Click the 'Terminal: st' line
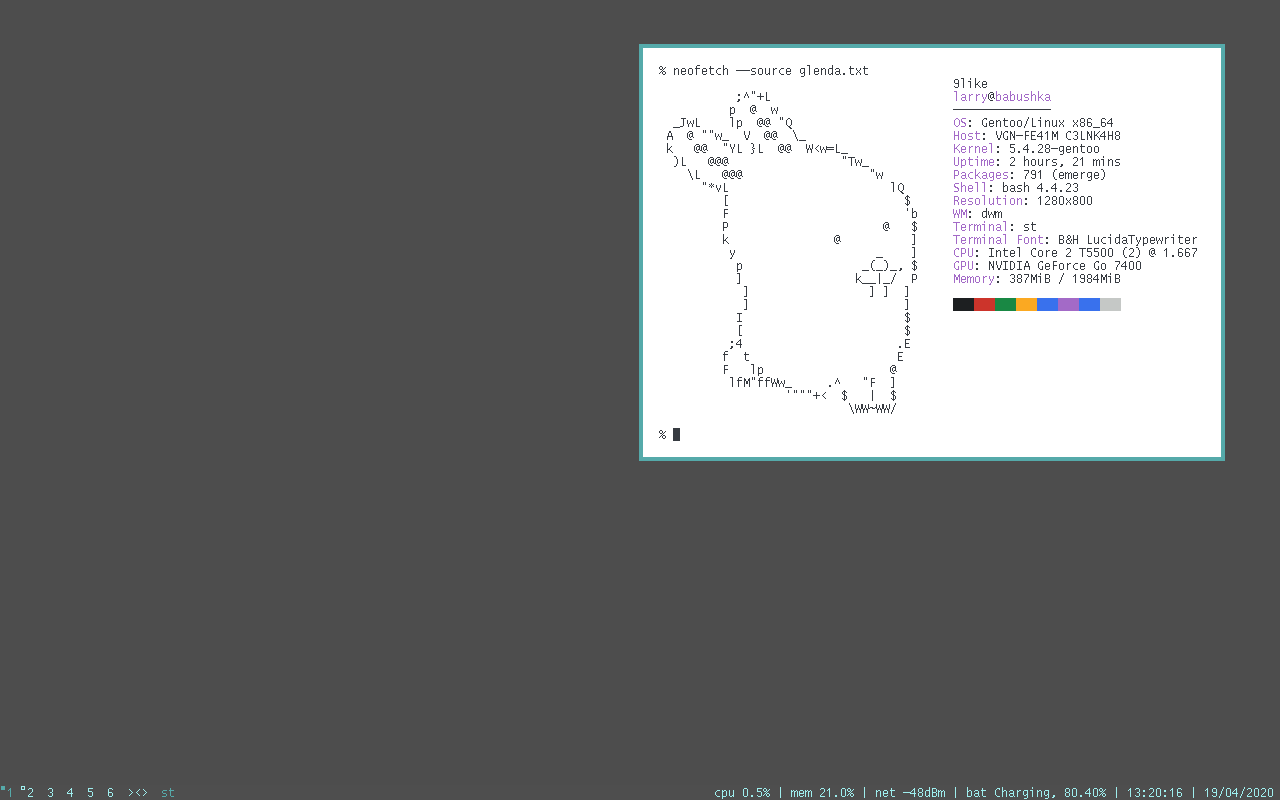 (x=995, y=227)
